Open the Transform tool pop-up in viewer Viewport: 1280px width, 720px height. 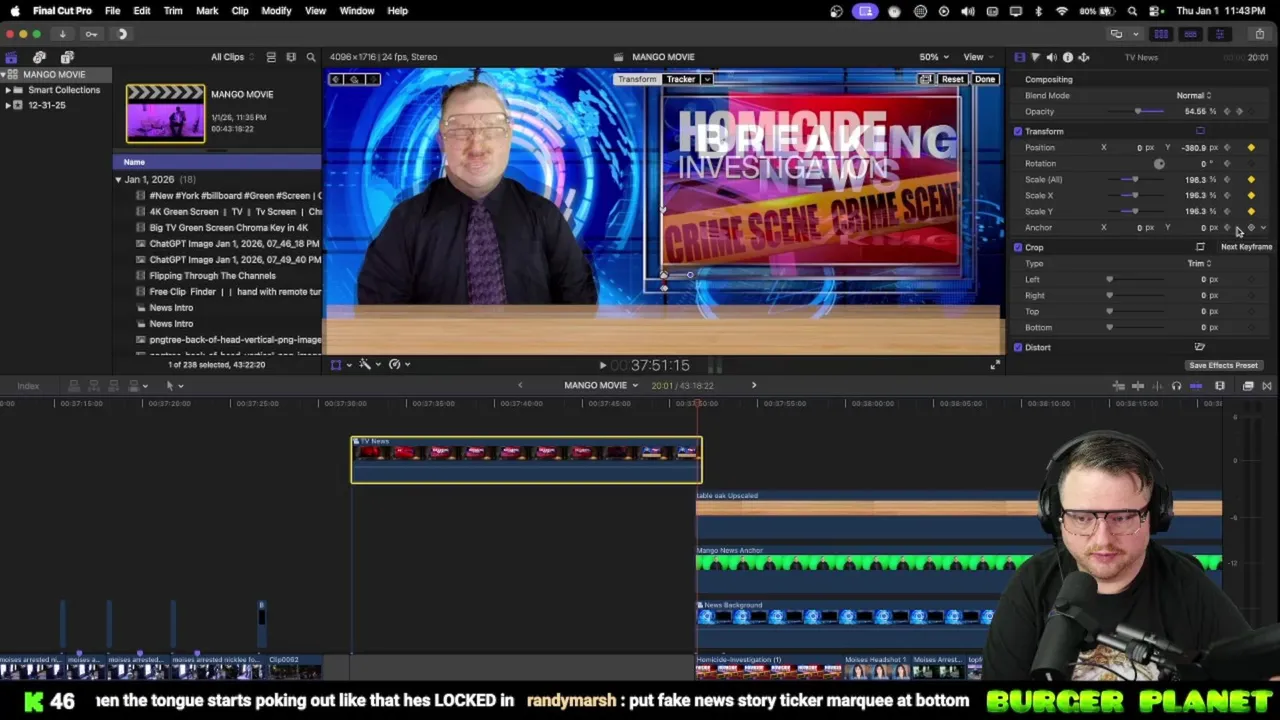coord(341,365)
